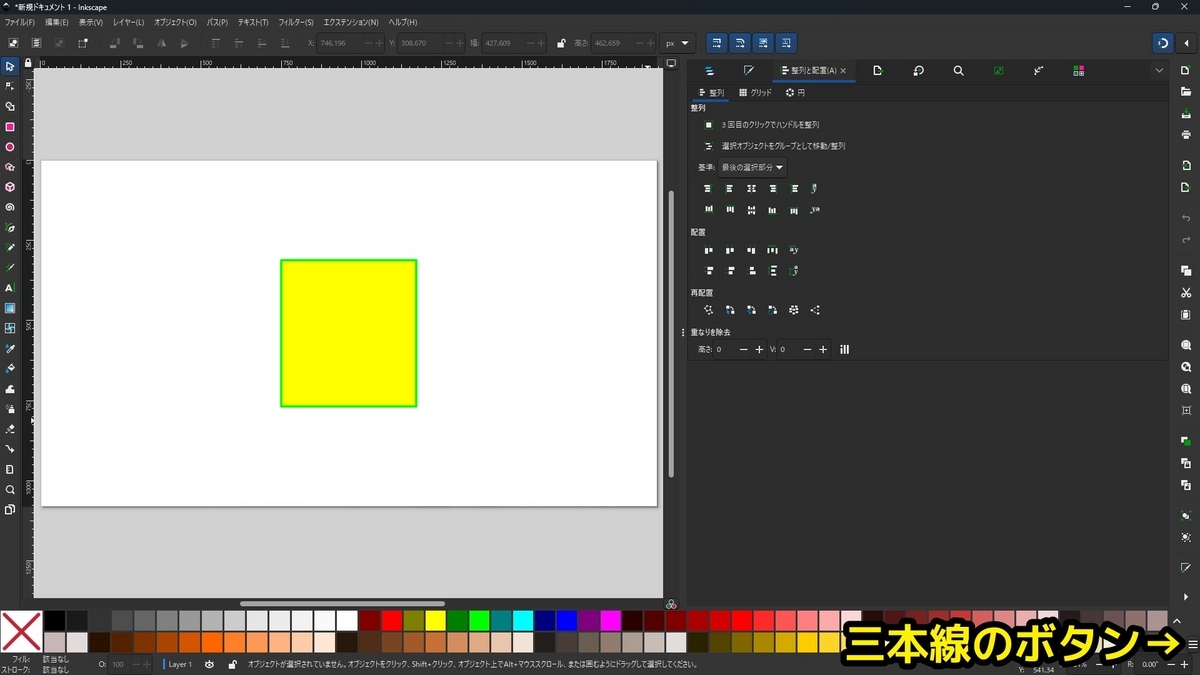The width and height of the screenshot is (1200, 675).
Task: Click the yellow rectangle on canvas
Action: tap(348, 333)
